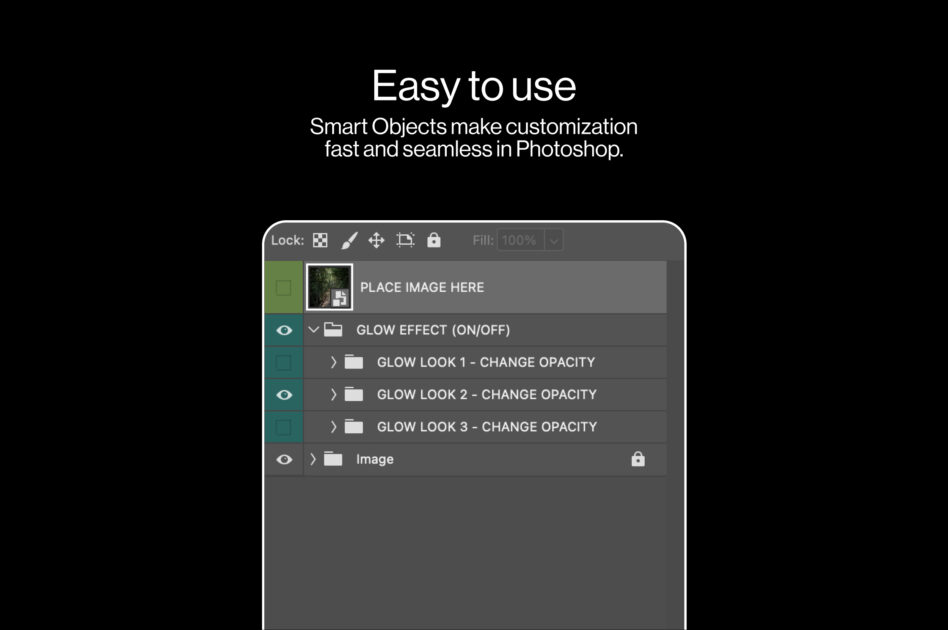The height and width of the screenshot is (630, 948).
Task: Click the GLOW LOOK 3 folder icon
Action: (x=354, y=427)
